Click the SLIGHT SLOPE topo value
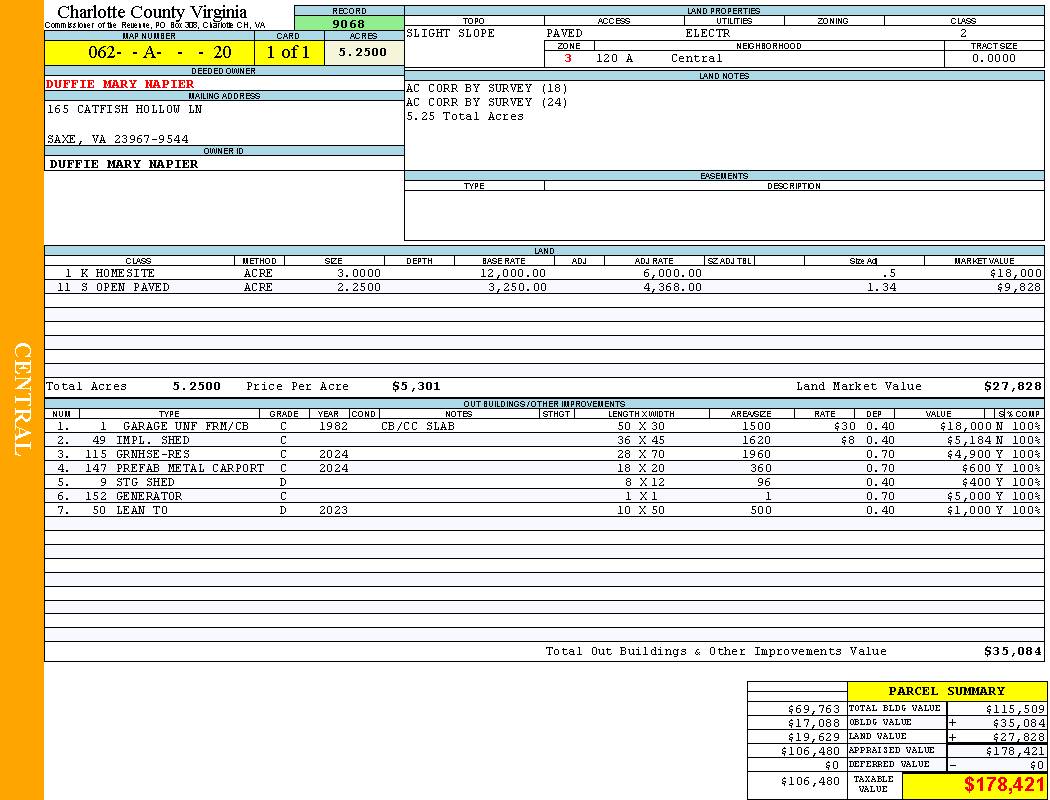This screenshot has height=800, width=1050. pos(450,34)
